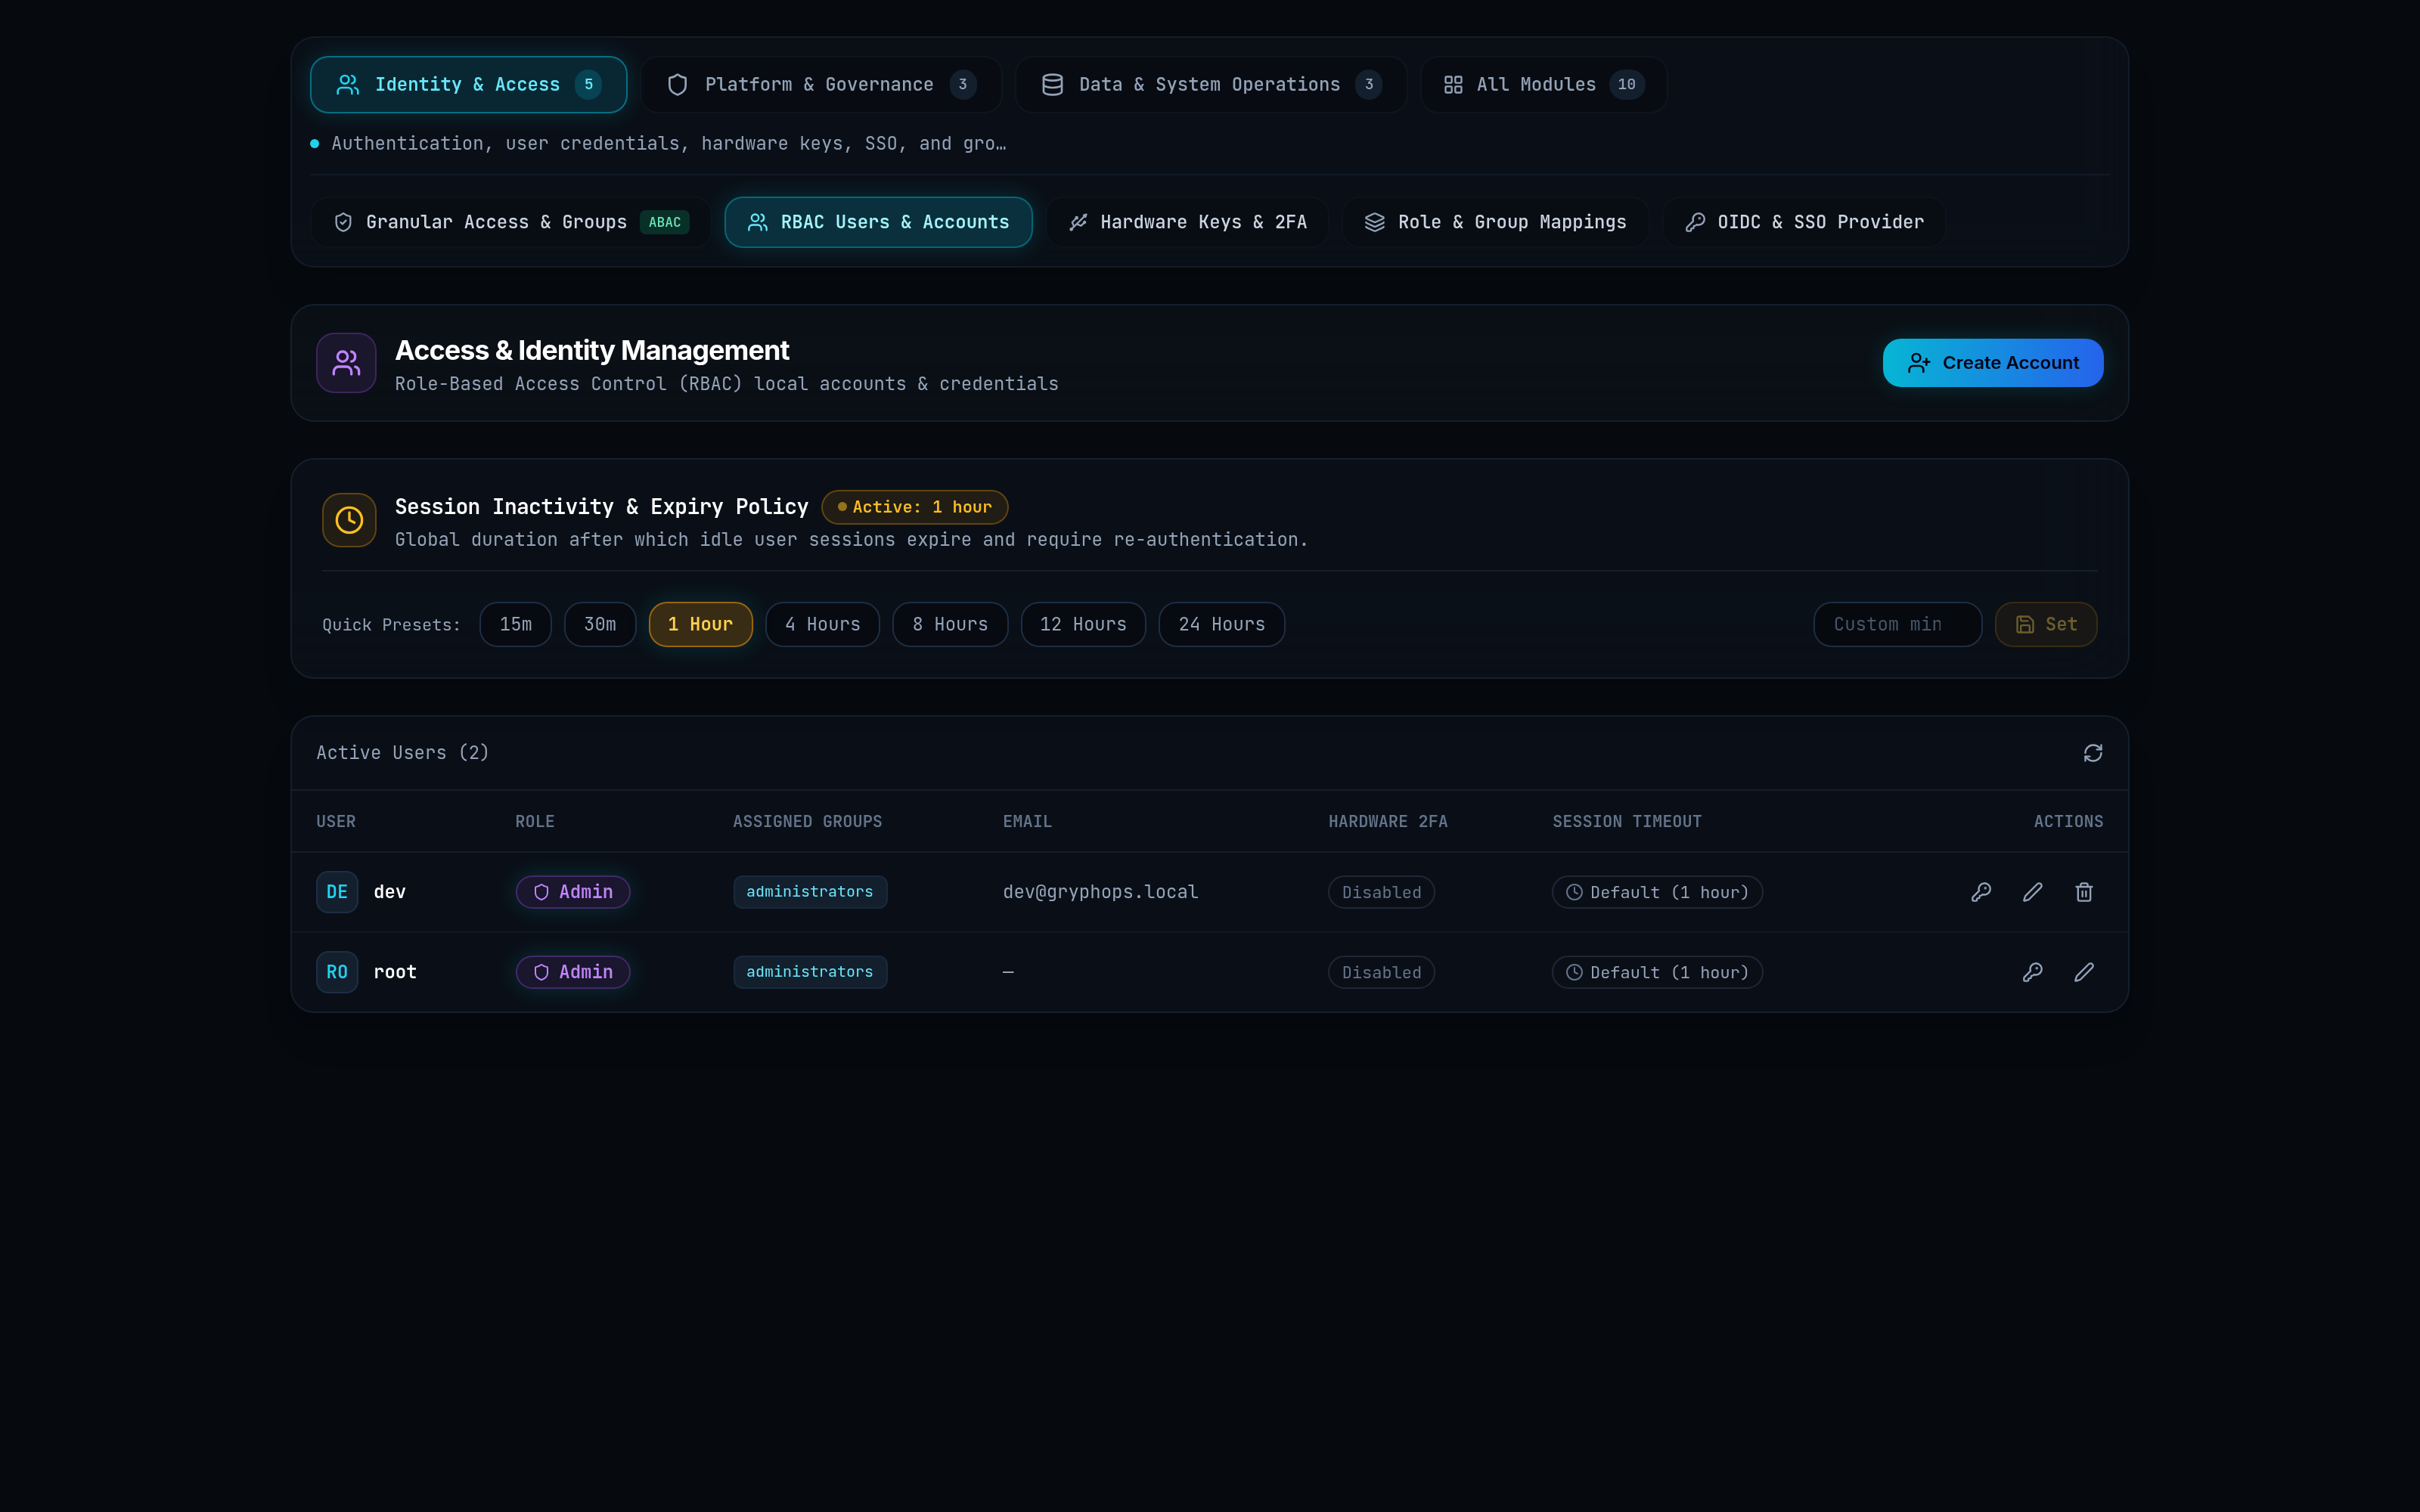Click the DE avatar for dev

coord(337,892)
